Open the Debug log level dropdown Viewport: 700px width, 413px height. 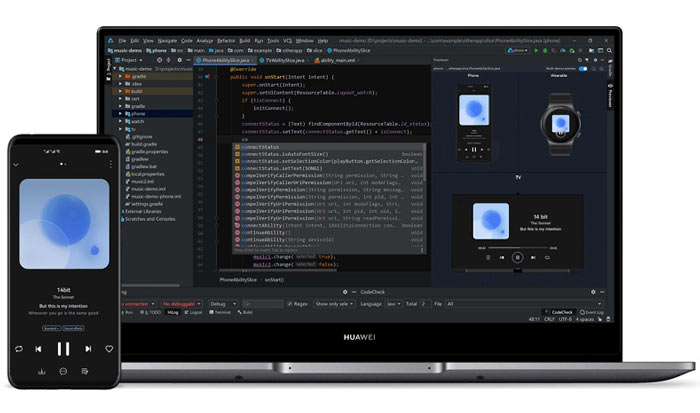222,304
